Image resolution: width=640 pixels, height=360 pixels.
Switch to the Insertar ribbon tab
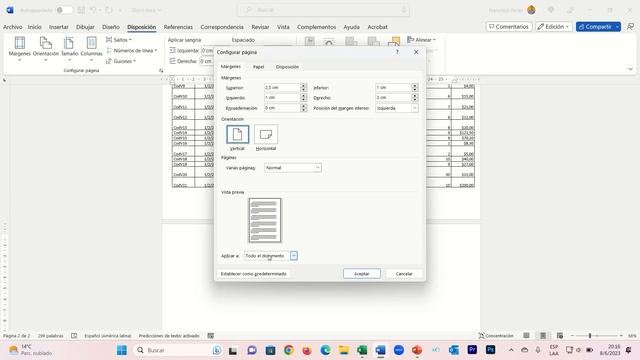pos(59,27)
